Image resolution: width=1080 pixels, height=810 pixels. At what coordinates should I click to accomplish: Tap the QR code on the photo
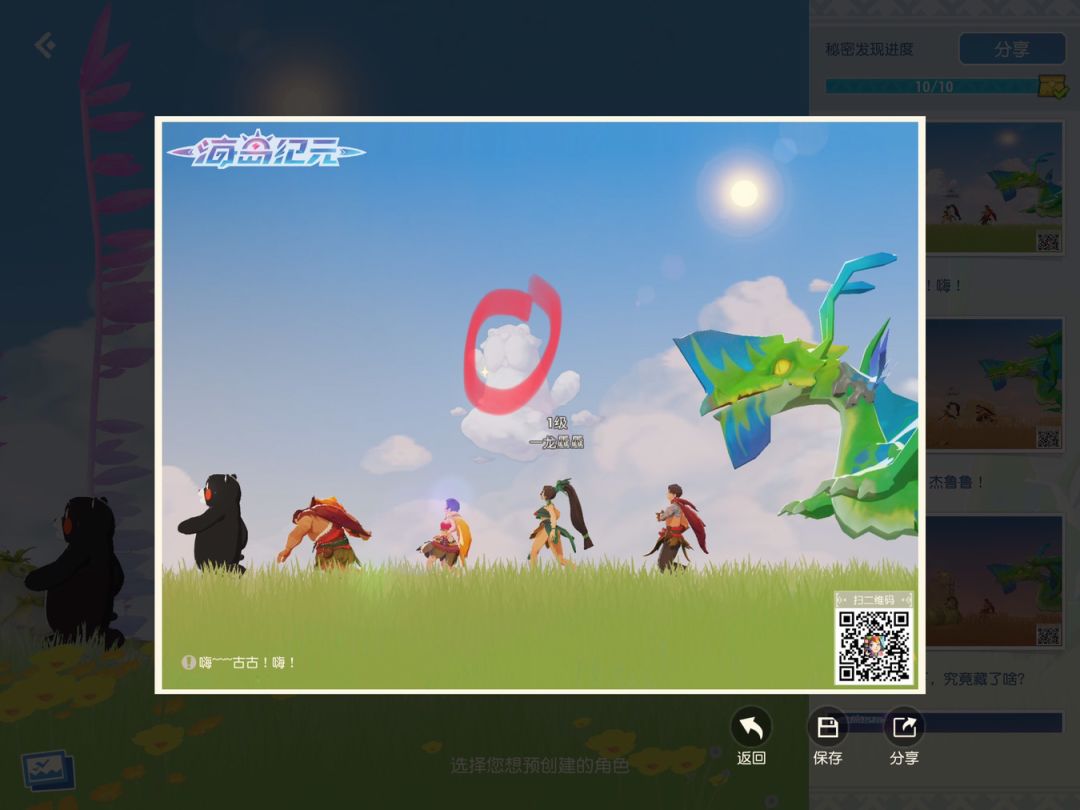(x=874, y=645)
